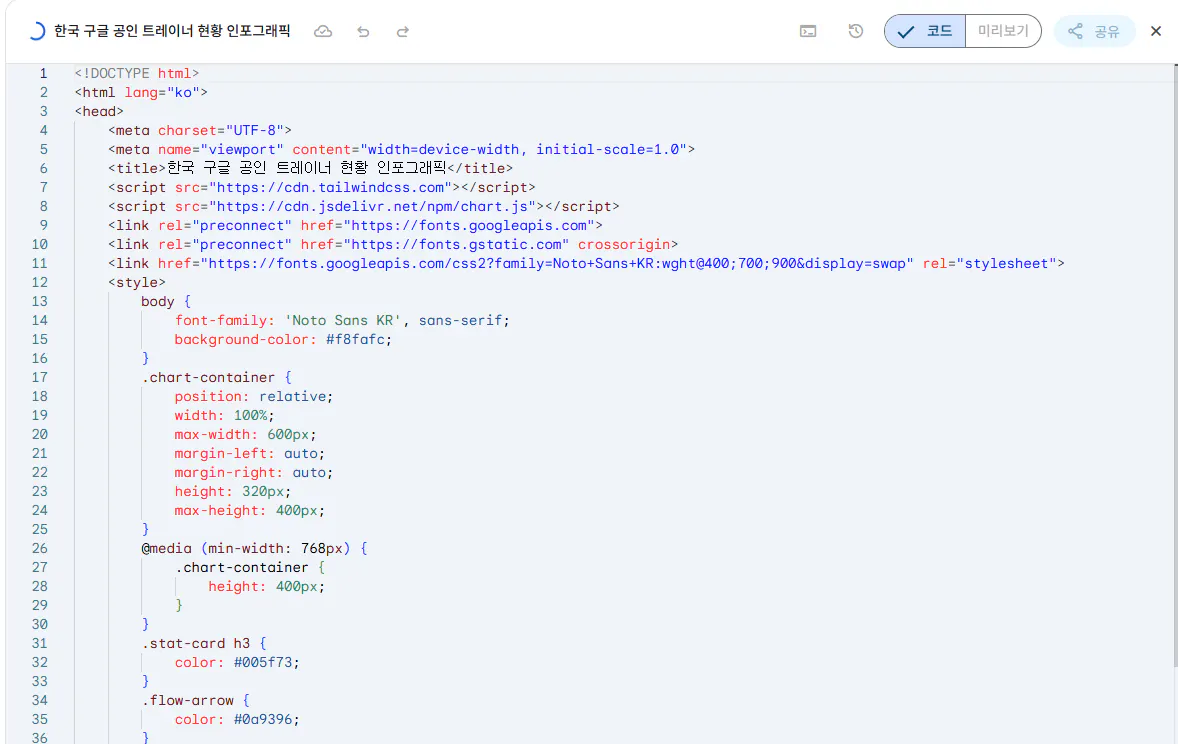Click the tailwindcss CDN script URL
The width and height of the screenshot is (1178, 744).
coord(330,187)
